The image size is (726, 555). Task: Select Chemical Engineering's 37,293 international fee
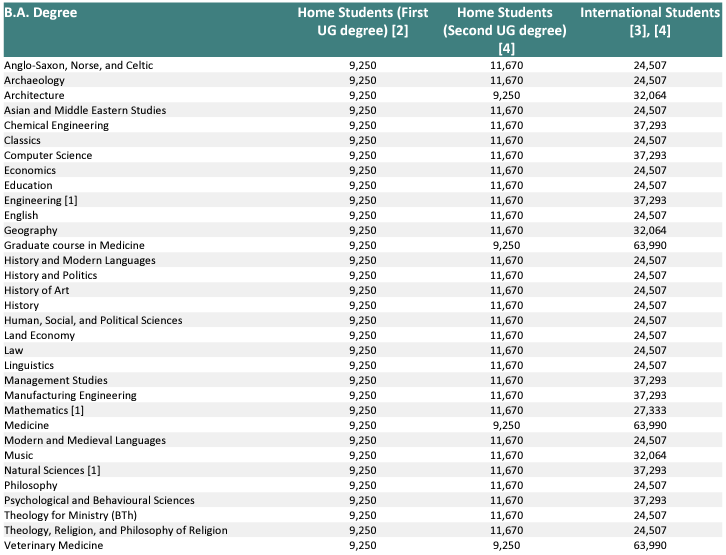click(650, 125)
